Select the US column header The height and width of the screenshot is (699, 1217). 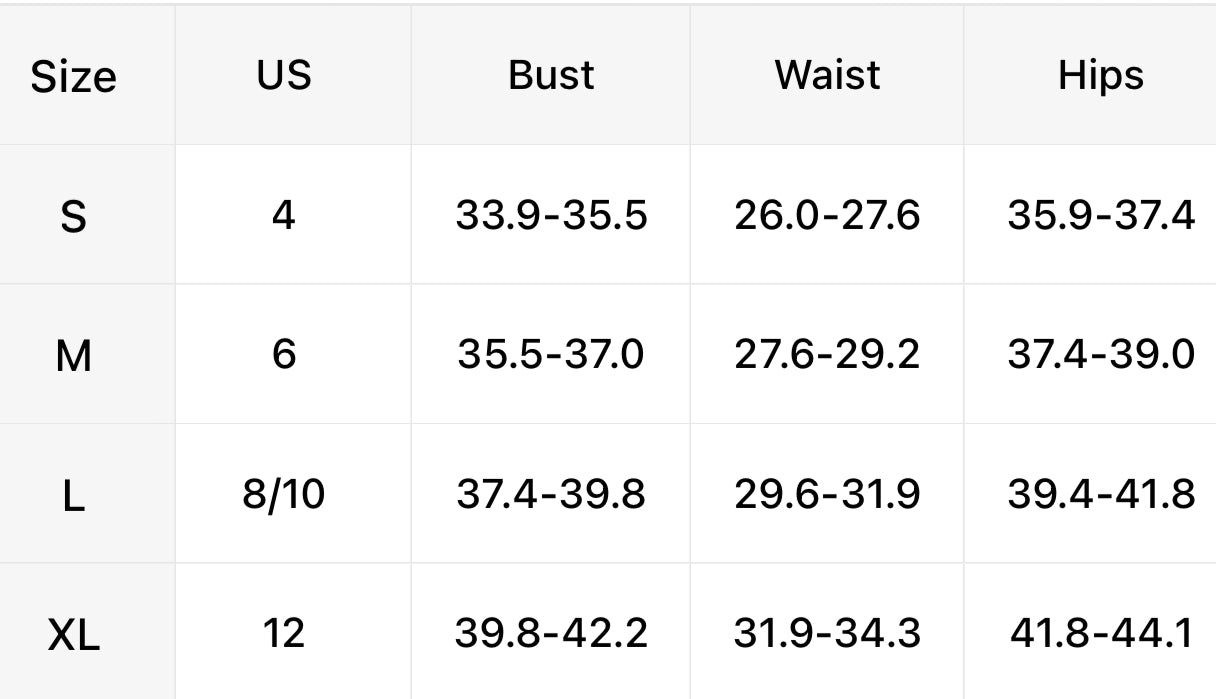click(x=284, y=75)
